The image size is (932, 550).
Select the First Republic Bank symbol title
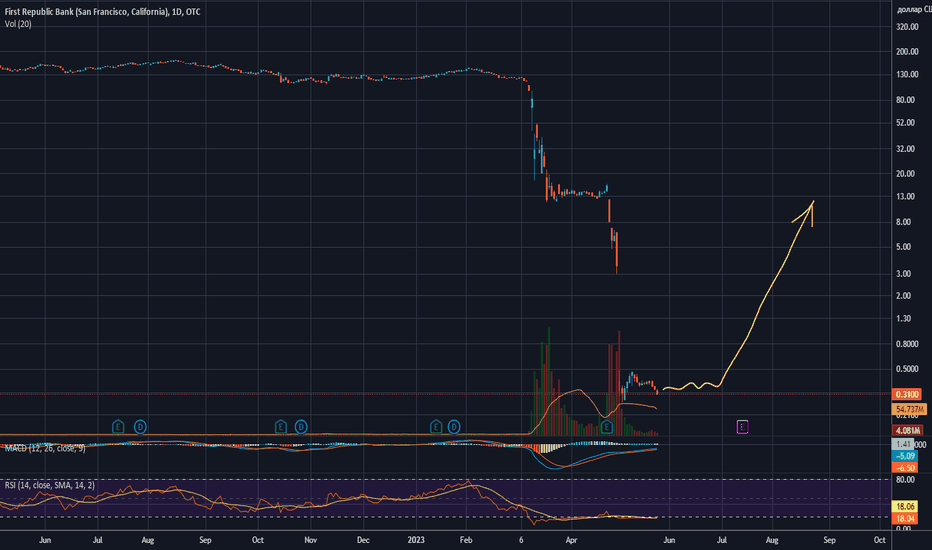pos(102,12)
